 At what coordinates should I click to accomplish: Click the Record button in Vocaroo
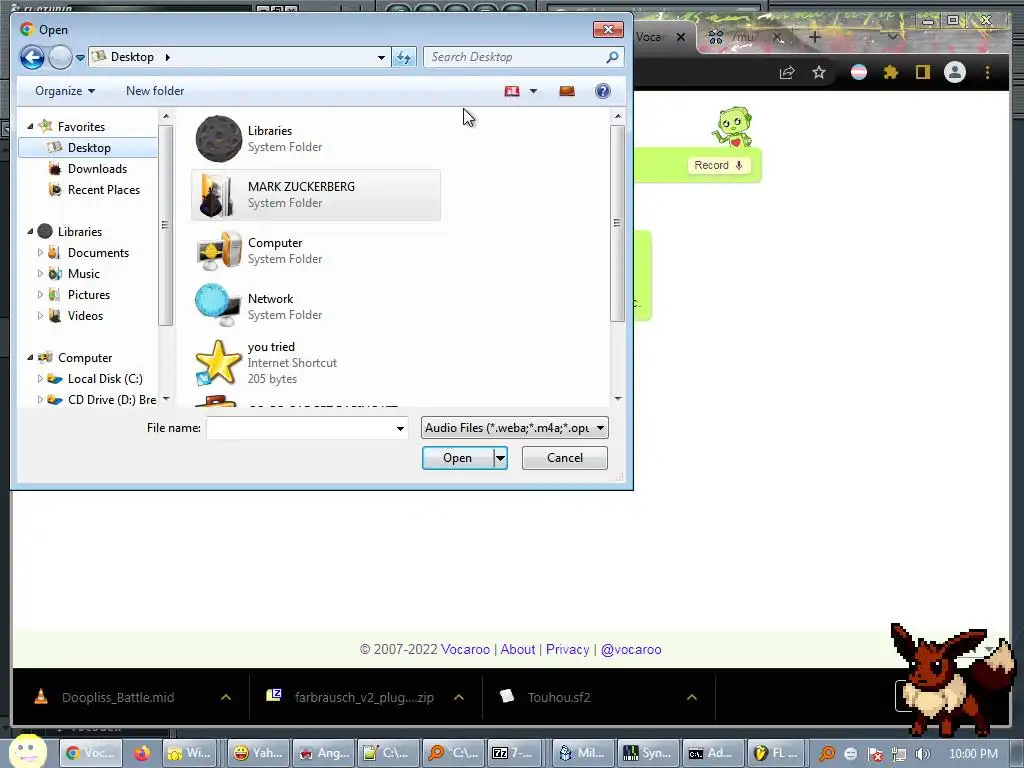[x=718, y=165]
